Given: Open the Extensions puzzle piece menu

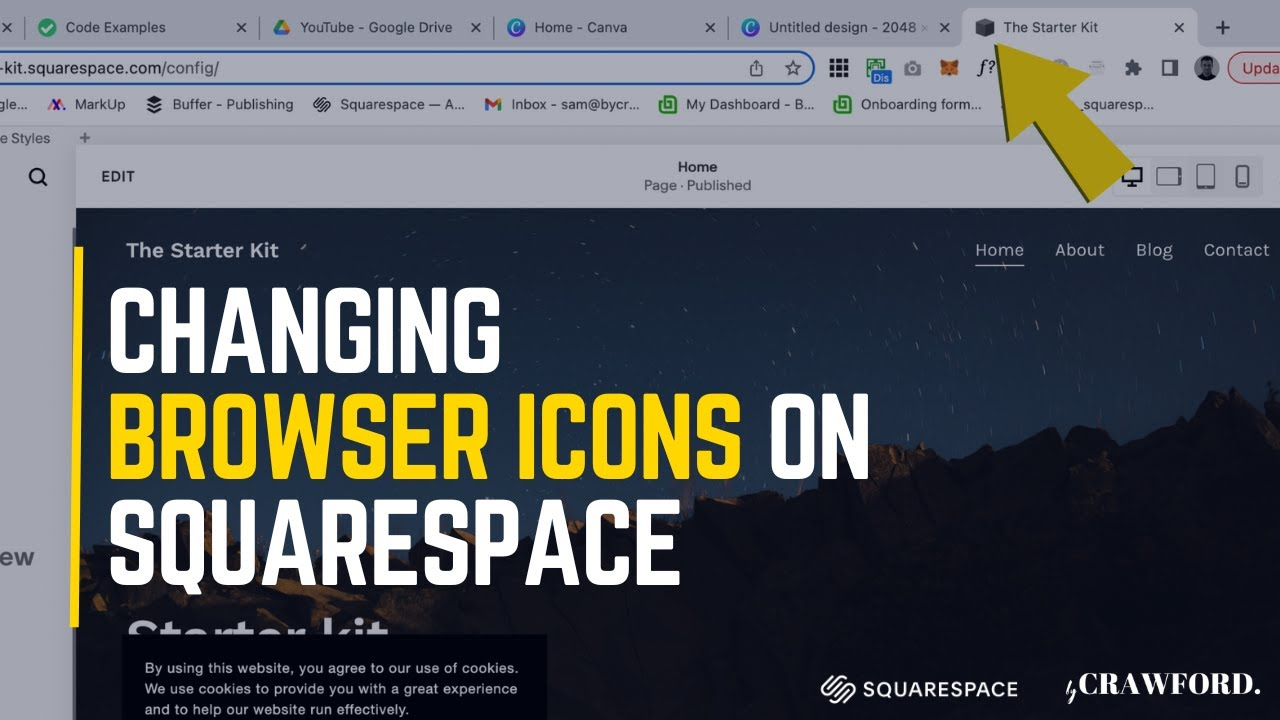Looking at the screenshot, I should [x=1133, y=68].
